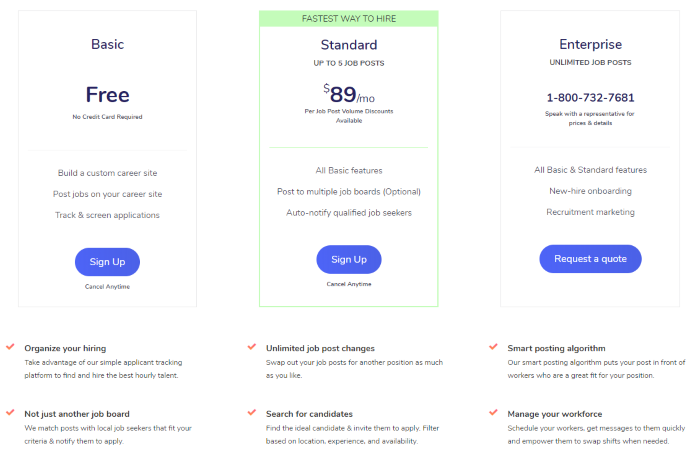This screenshot has width=700, height=456.
Task: Click New-hire onboarding feature text
Action: pos(590,191)
